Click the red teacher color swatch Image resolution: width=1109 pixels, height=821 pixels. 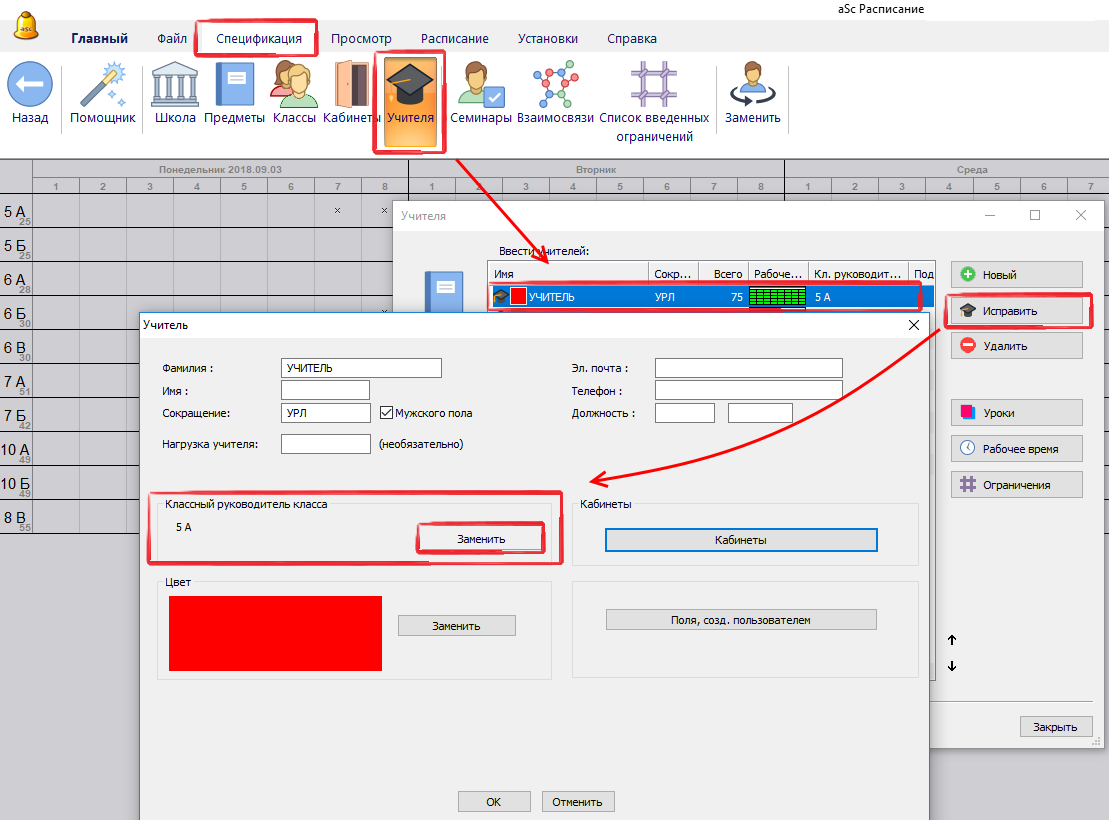point(275,633)
